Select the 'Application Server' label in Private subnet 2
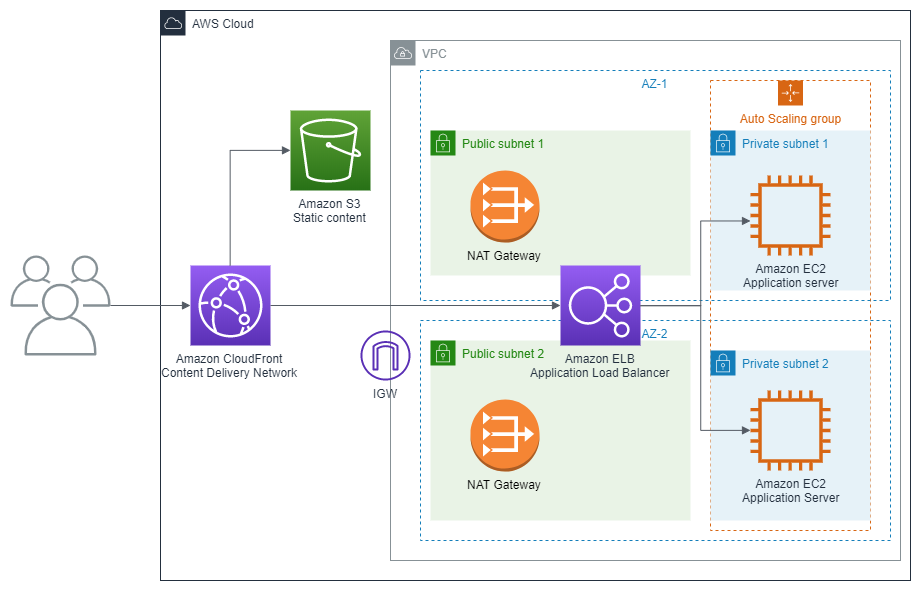 pyautogui.click(x=791, y=498)
